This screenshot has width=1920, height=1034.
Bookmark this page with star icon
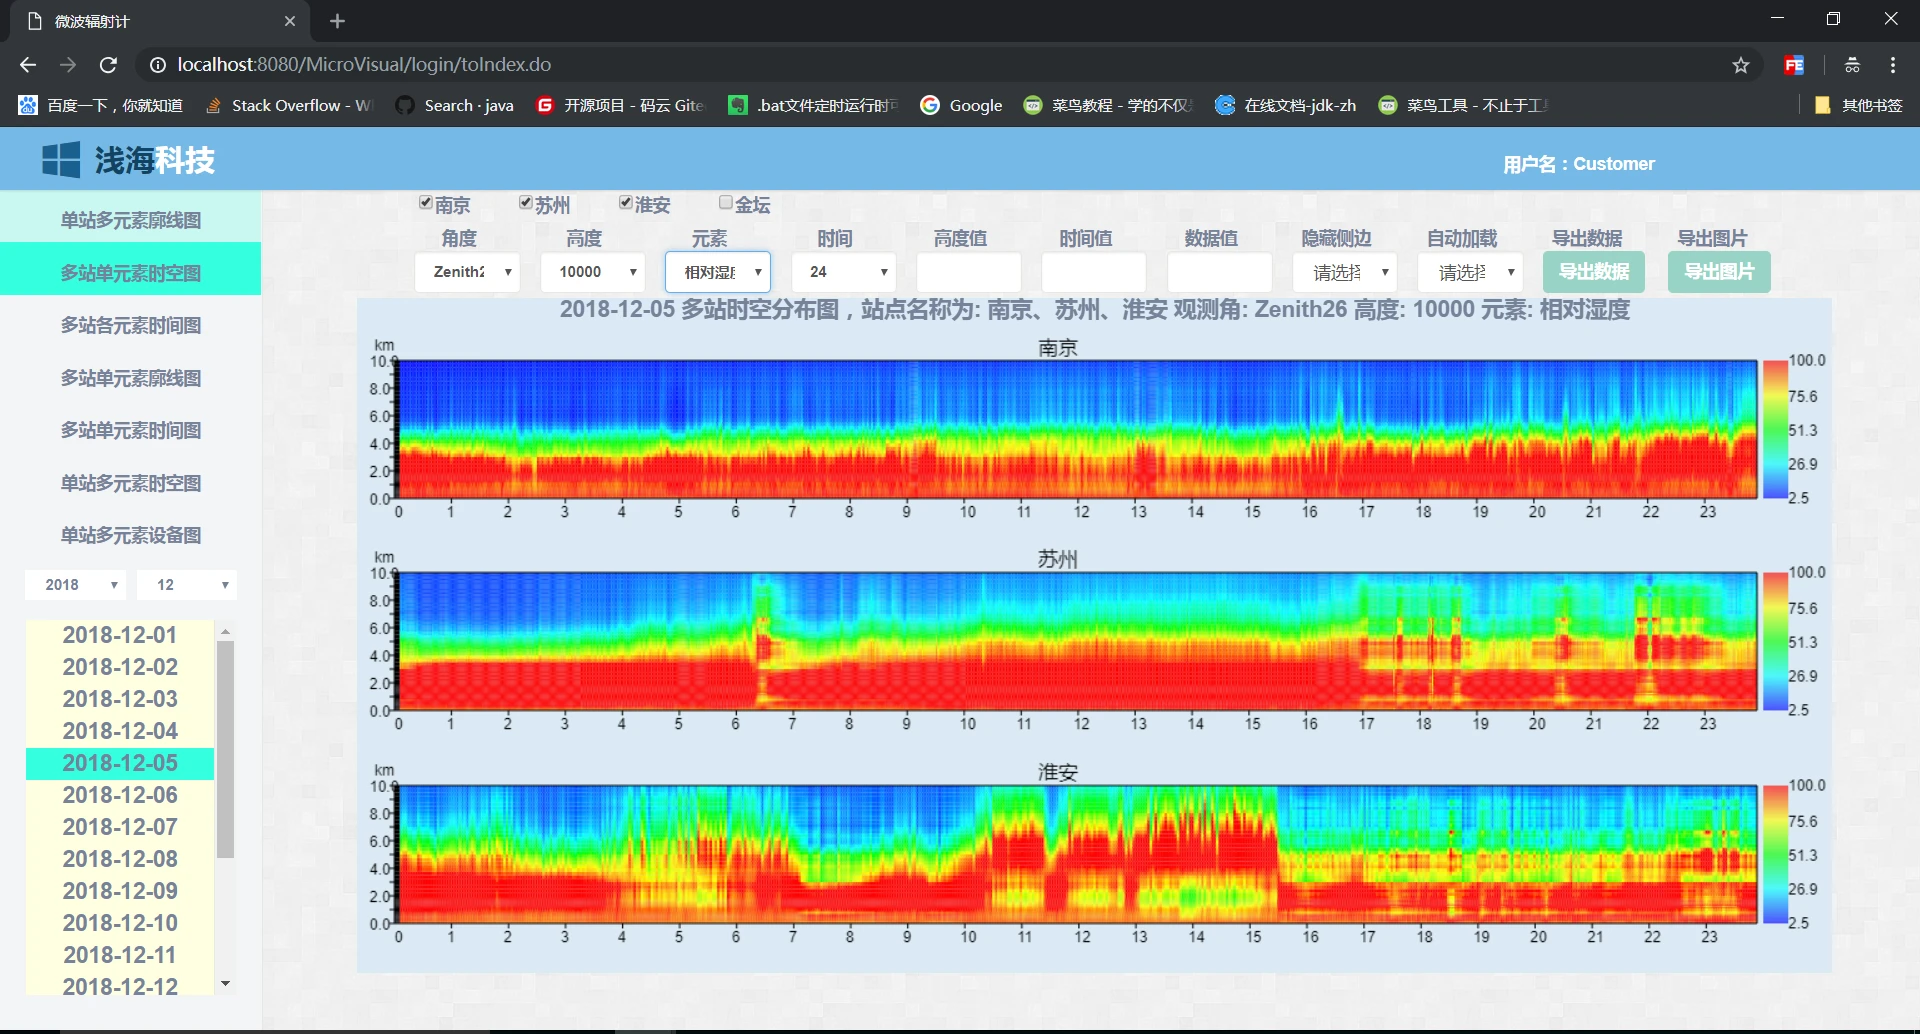pos(1741,65)
